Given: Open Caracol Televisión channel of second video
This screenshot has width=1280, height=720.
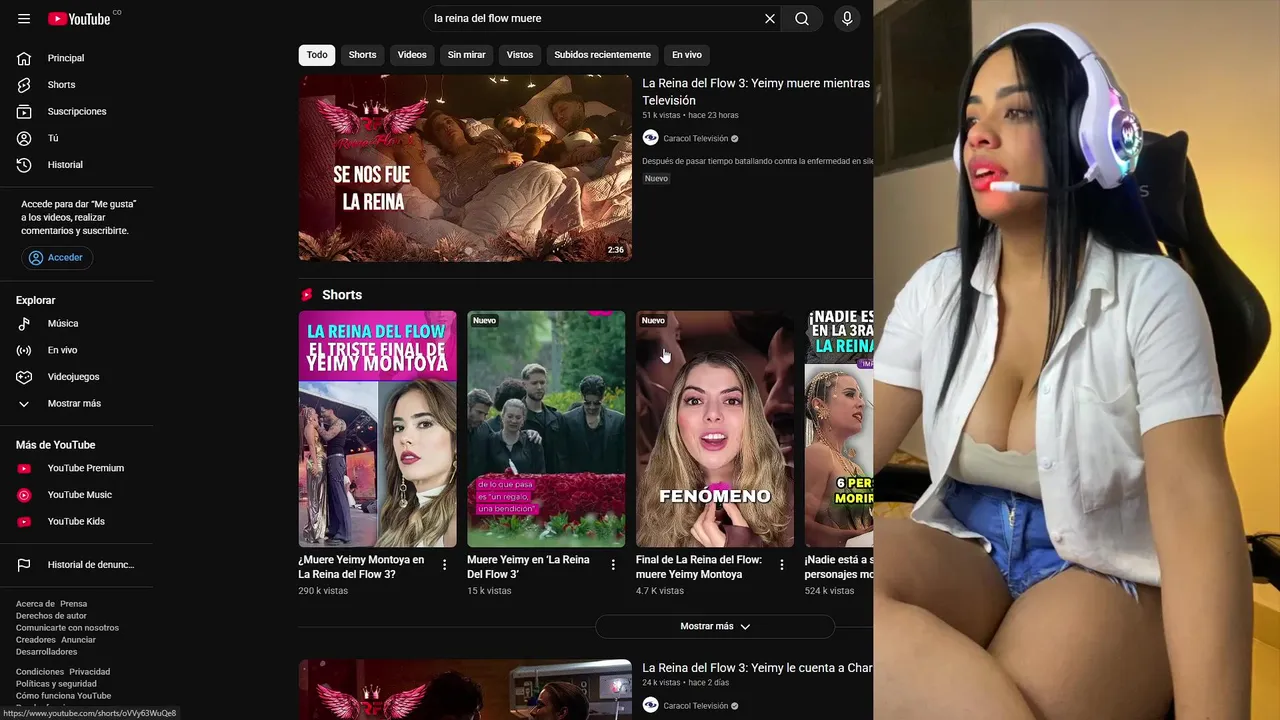Looking at the screenshot, I should tap(695, 706).
